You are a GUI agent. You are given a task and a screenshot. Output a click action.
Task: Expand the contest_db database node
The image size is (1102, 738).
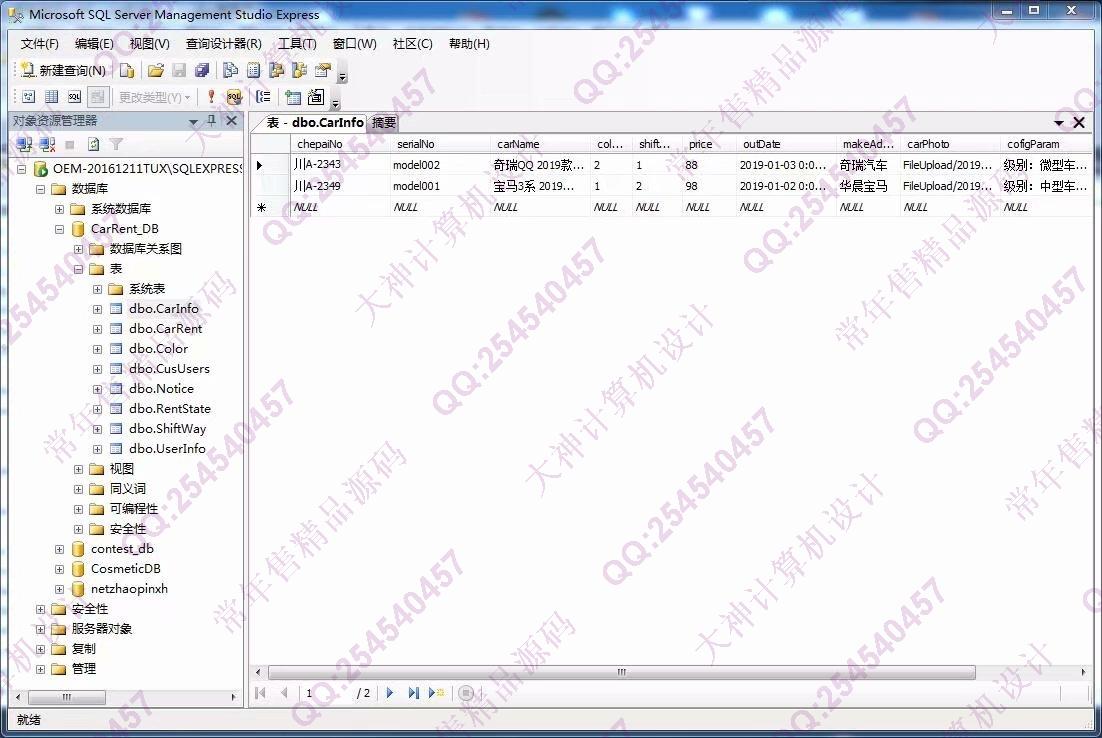60,550
